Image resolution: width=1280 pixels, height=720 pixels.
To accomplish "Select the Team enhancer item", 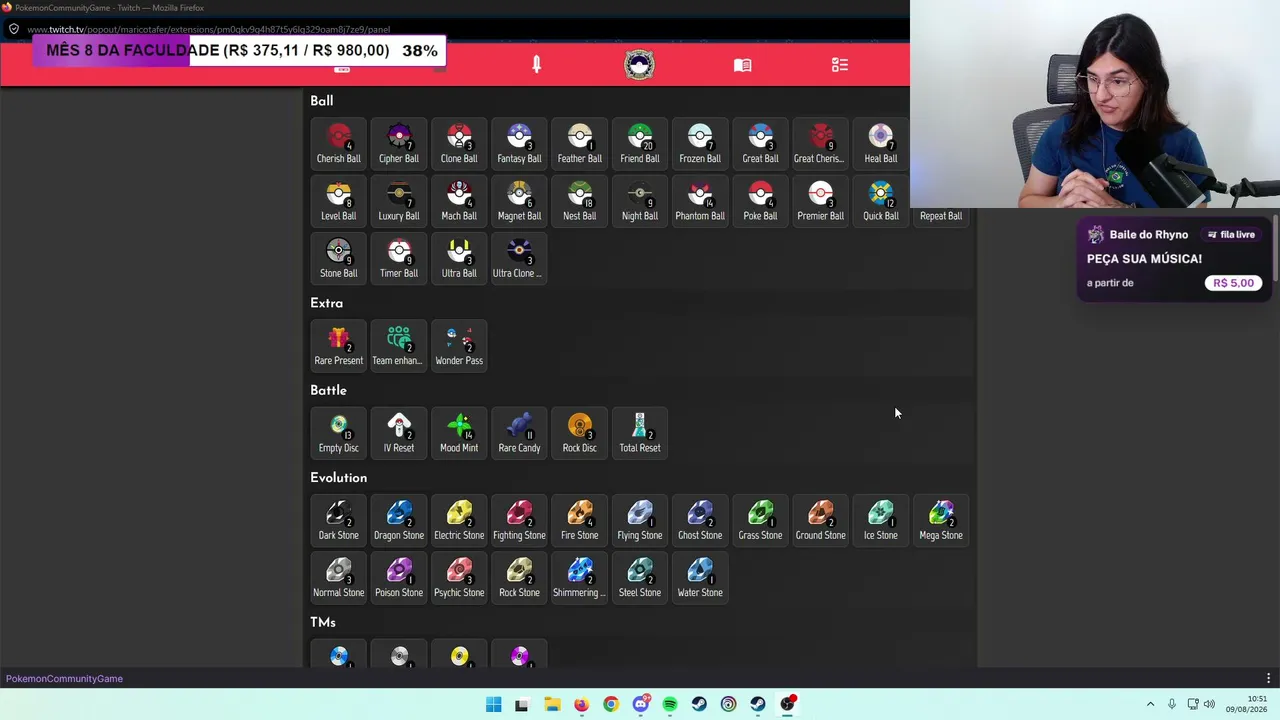I will [399, 346].
